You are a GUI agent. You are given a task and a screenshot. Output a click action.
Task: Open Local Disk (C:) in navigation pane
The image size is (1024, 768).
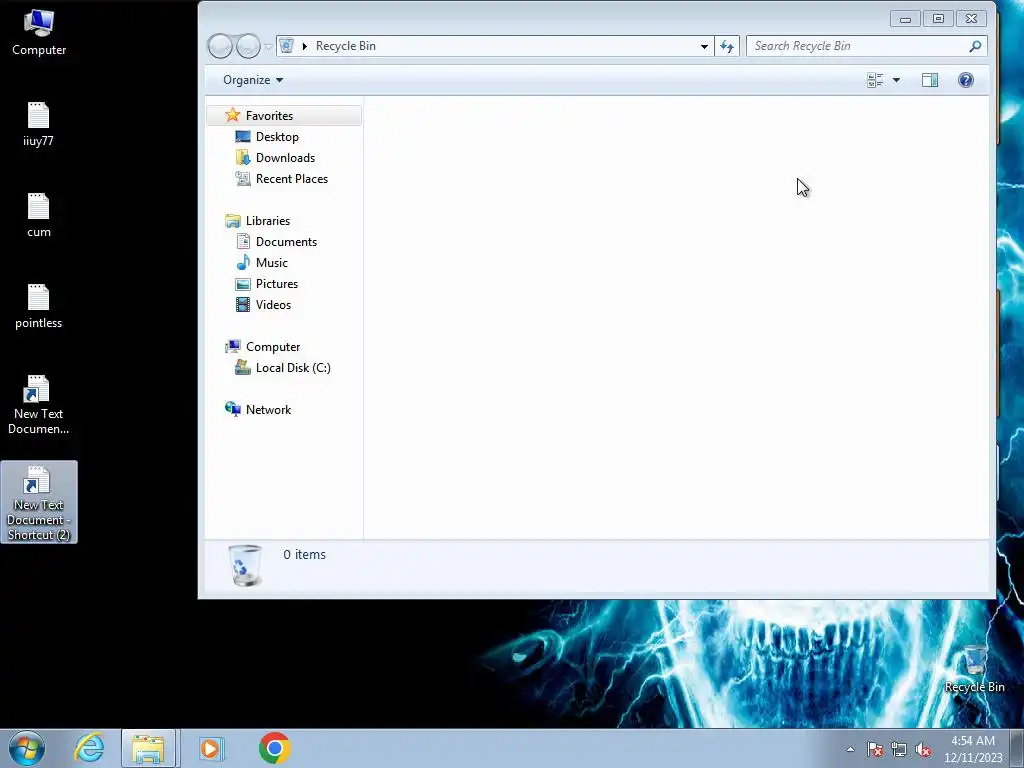coord(293,368)
